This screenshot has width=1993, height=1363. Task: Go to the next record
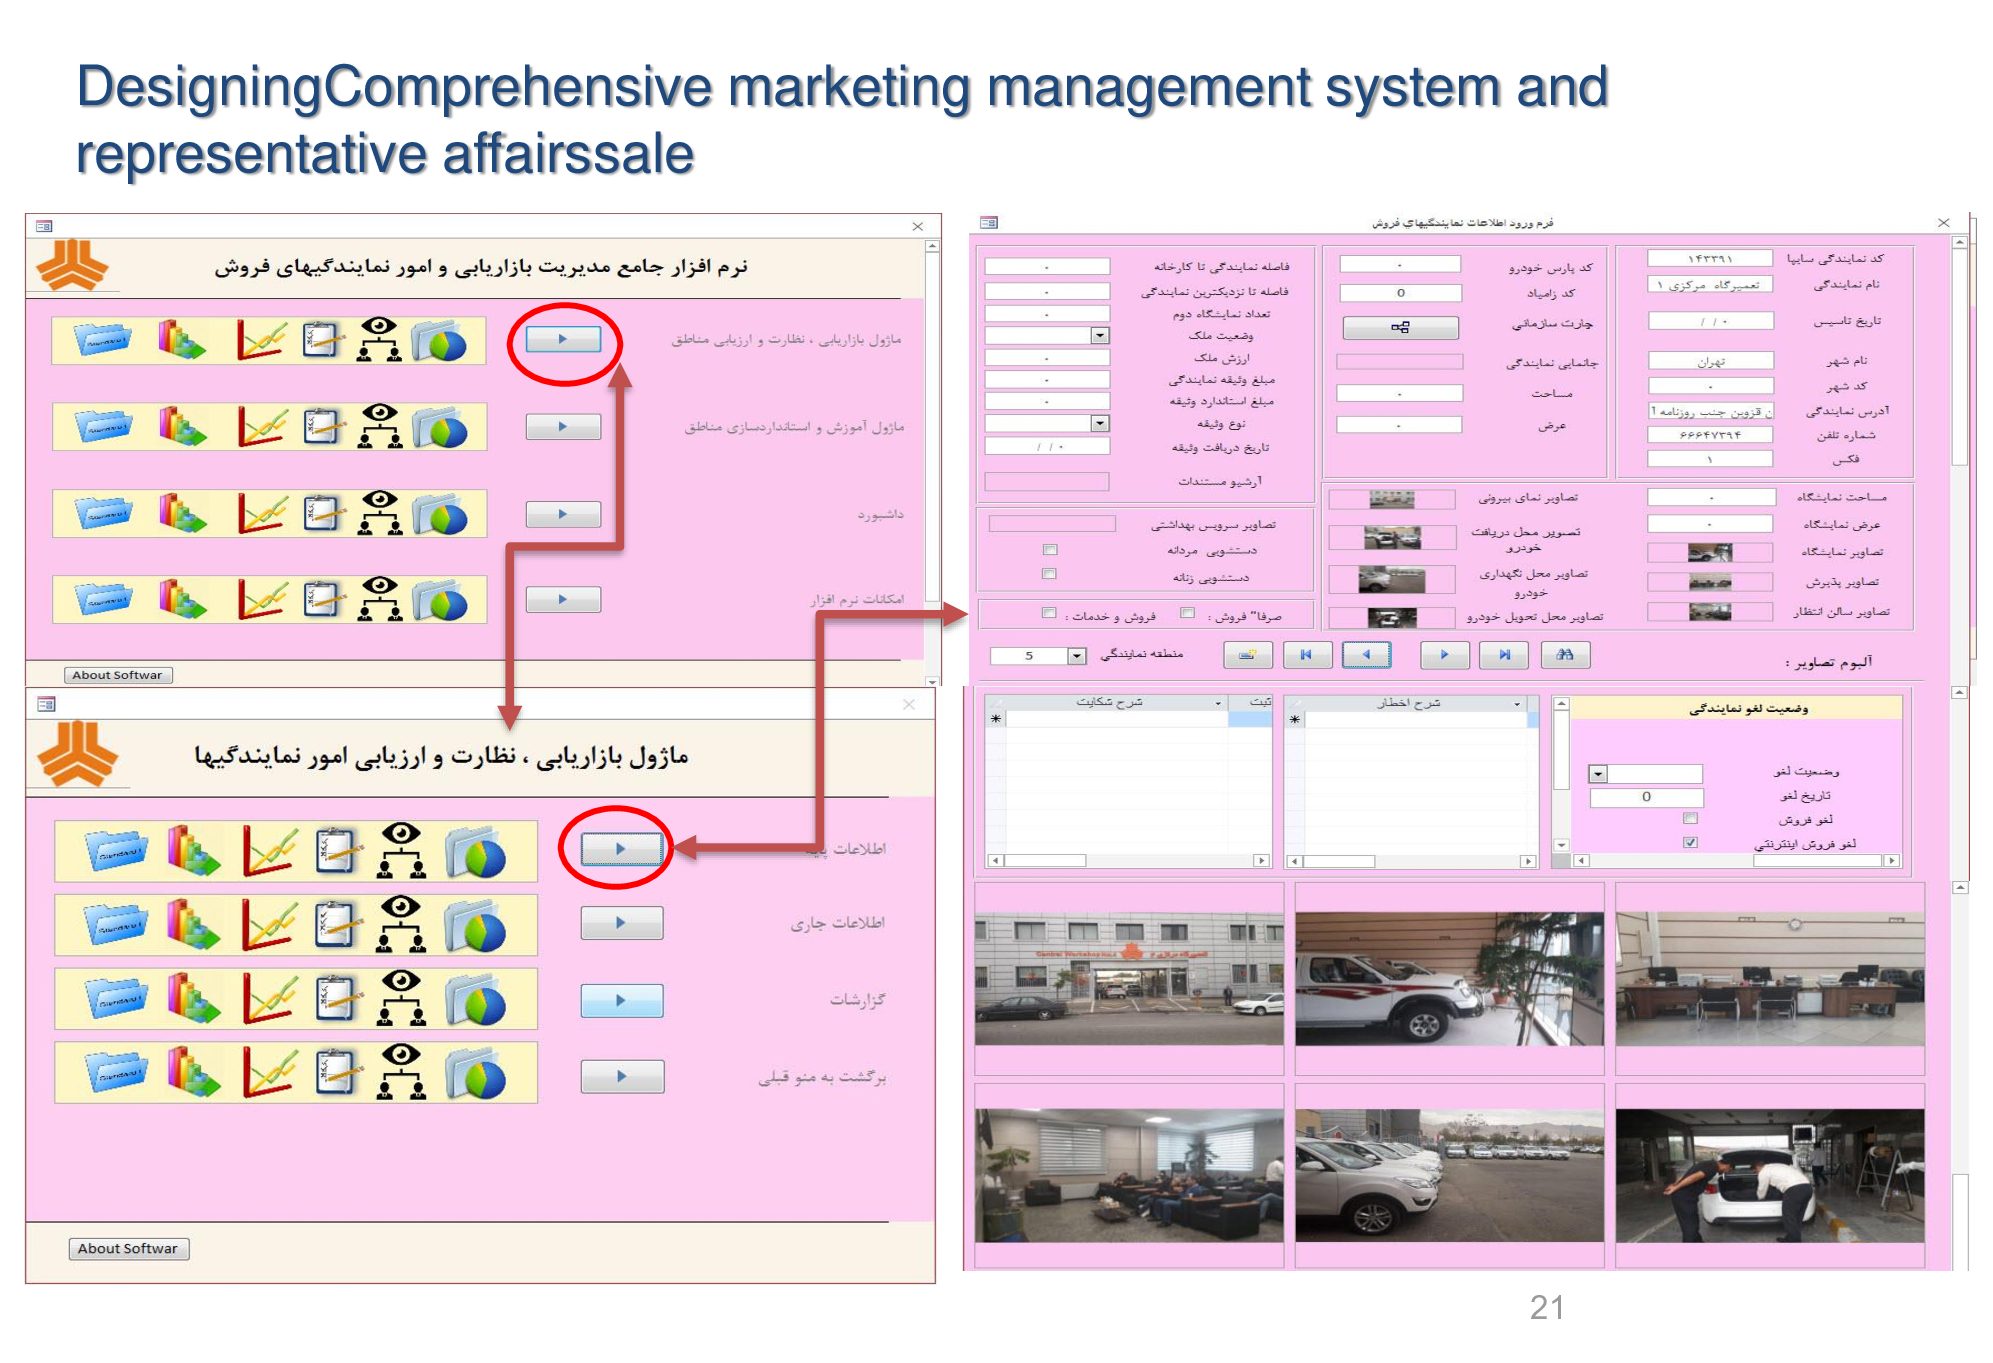tap(1444, 655)
